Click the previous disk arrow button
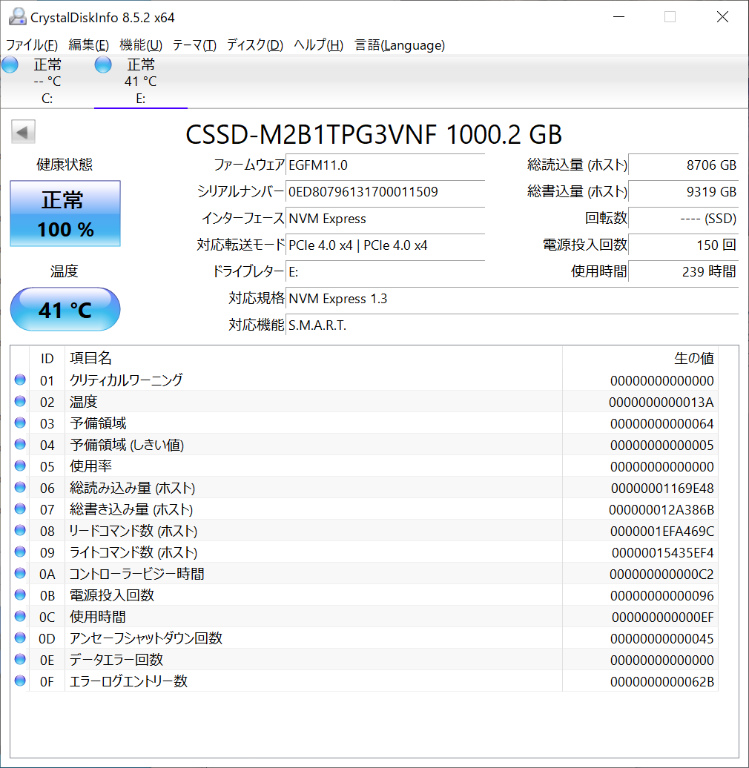The height and width of the screenshot is (768, 749). click(23, 132)
